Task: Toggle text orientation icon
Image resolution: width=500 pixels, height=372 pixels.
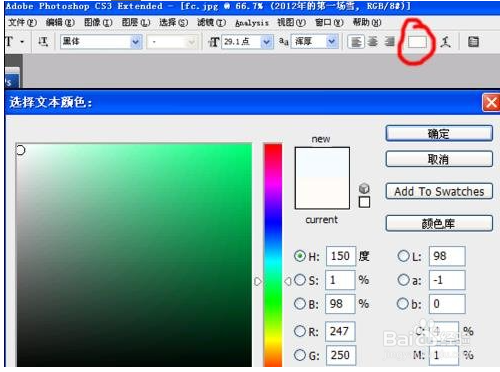Action: click(43, 42)
